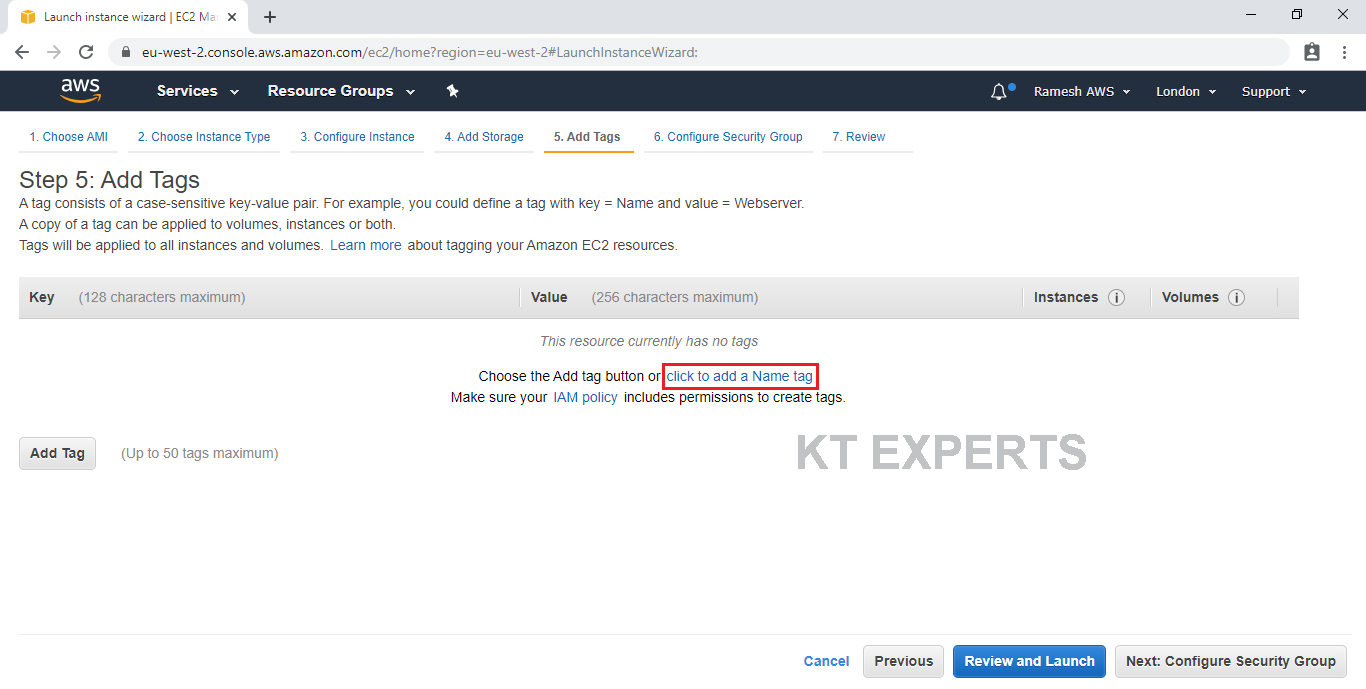The height and width of the screenshot is (689, 1366).
Task: Go to step 6 Configure Security Group
Action: [x=728, y=137]
